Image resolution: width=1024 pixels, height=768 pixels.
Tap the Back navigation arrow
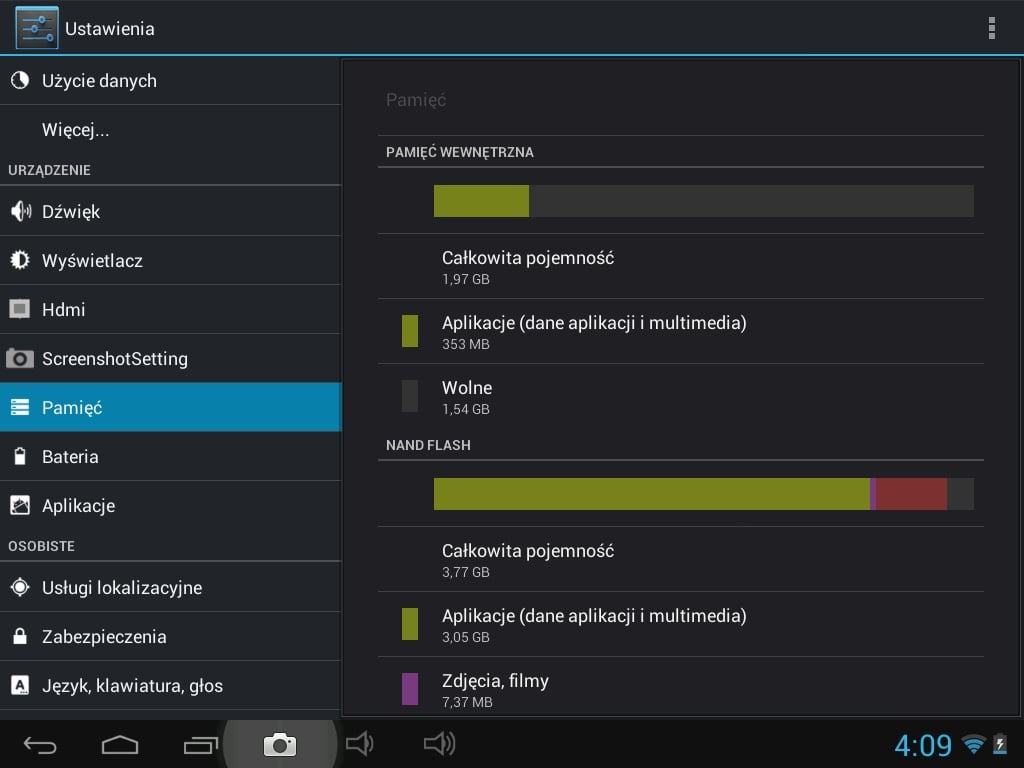[x=40, y=744]
